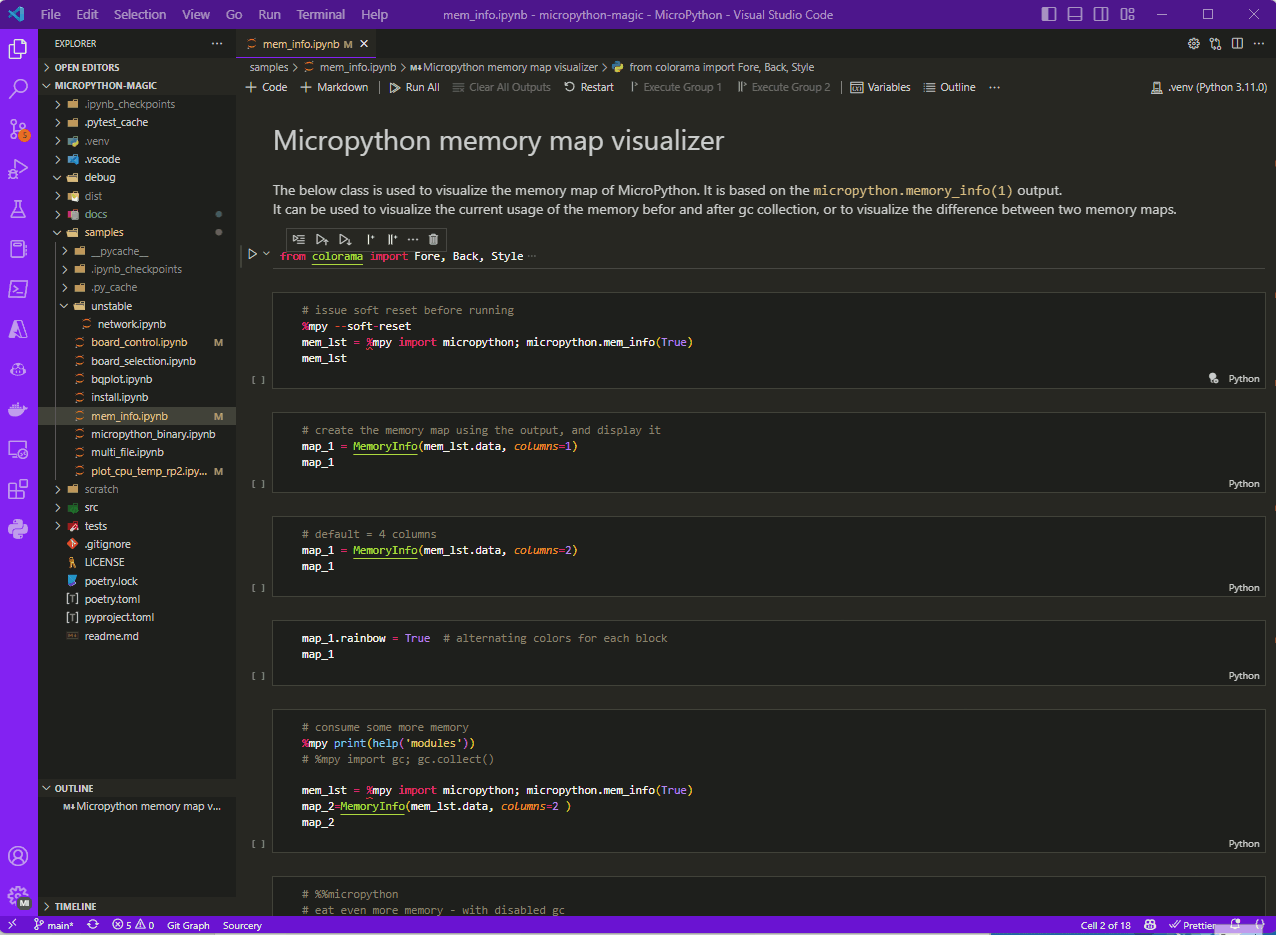Click the source control changes icon in editor title
The image size is (1276, 935).
point(1215,44)
